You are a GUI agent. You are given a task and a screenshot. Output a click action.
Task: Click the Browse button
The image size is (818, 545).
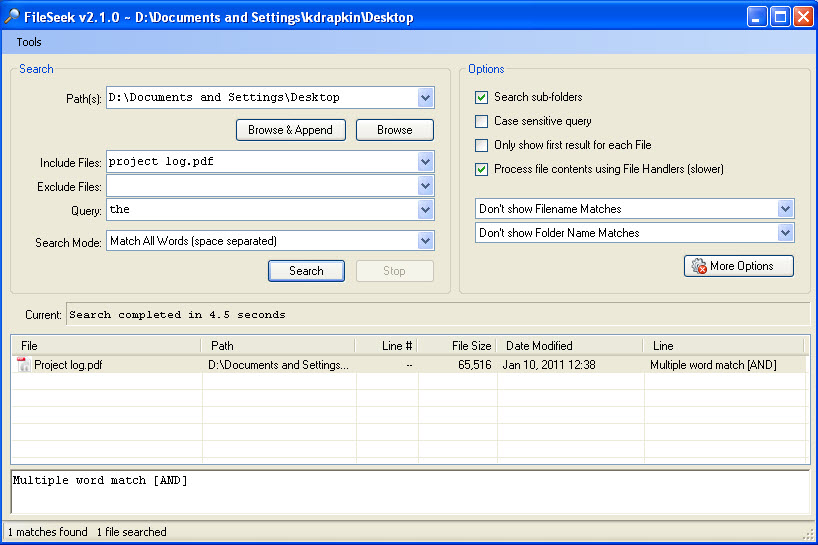(x=394, y=130)
